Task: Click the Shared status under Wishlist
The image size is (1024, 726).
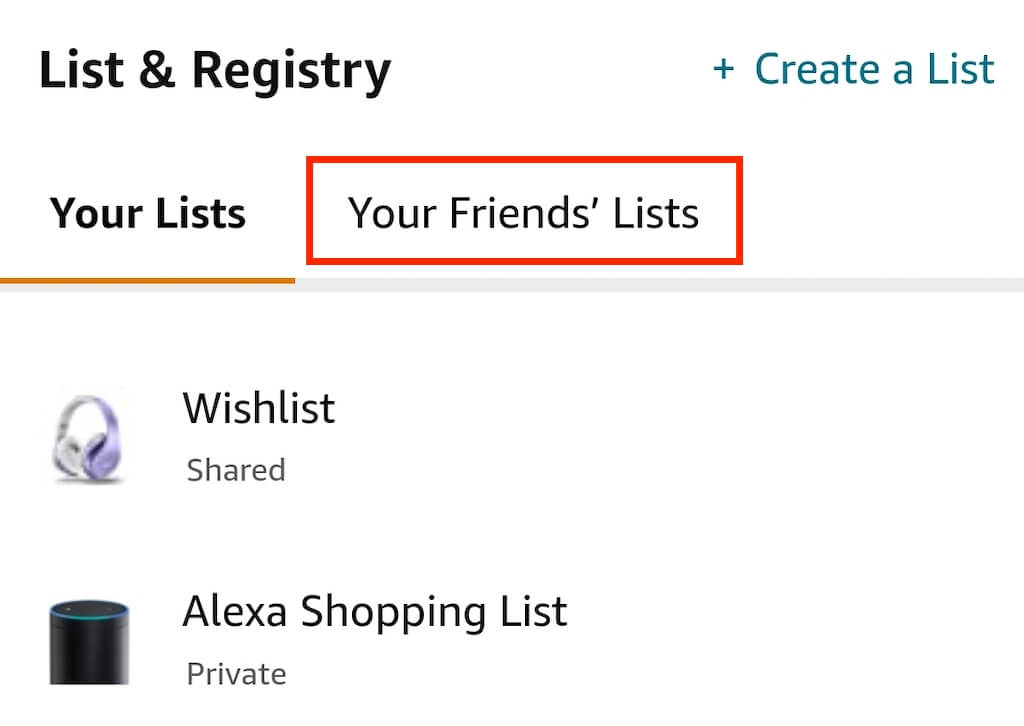Action: coord(236,470)
